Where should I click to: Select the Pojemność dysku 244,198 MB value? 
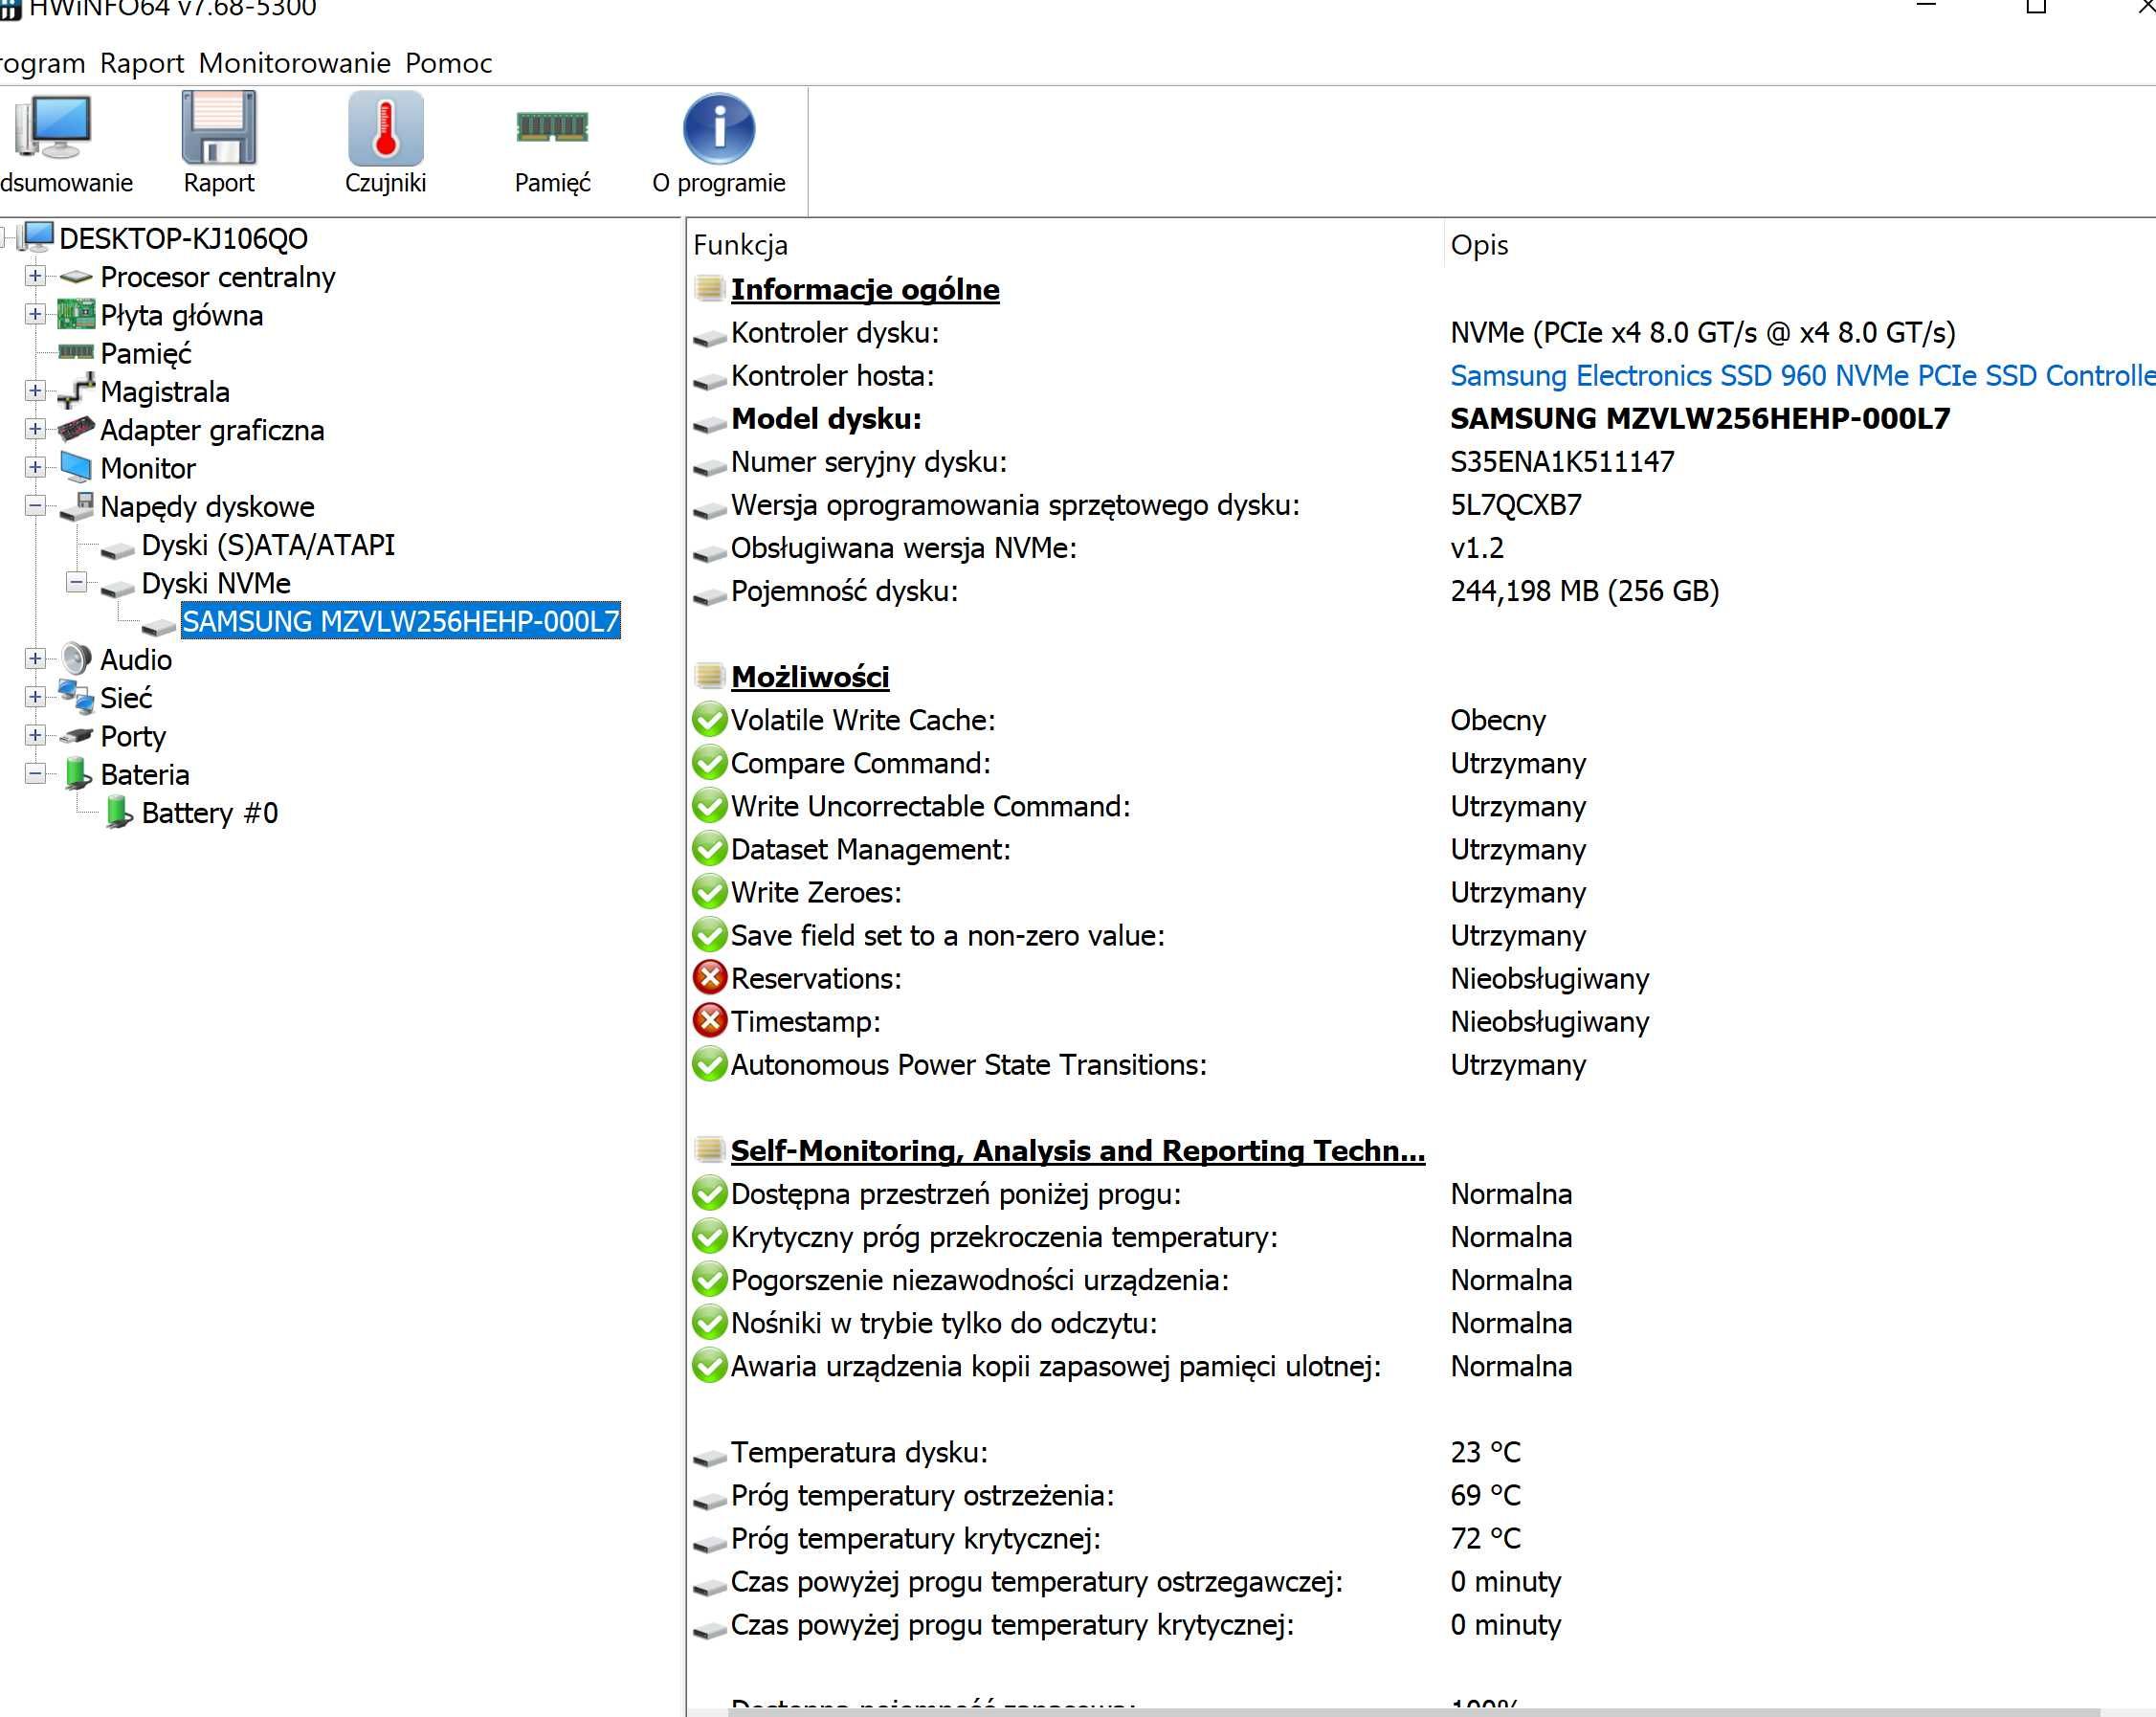[x=1584, y=591]
